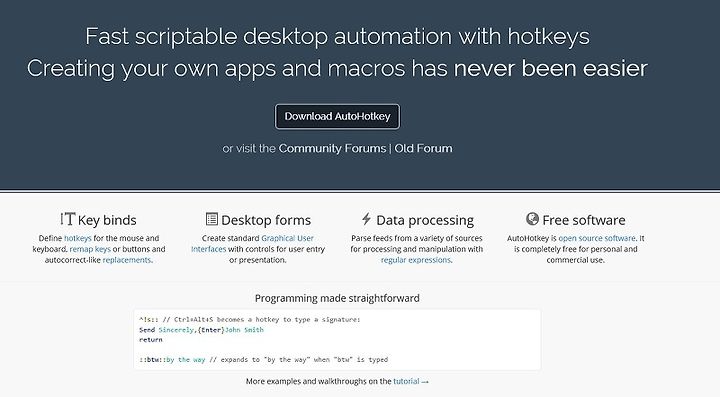The image size is (720, 397).
Task: Click the Ctrl+Alt+S hotkey comment line
Action: tap(250, 319)
